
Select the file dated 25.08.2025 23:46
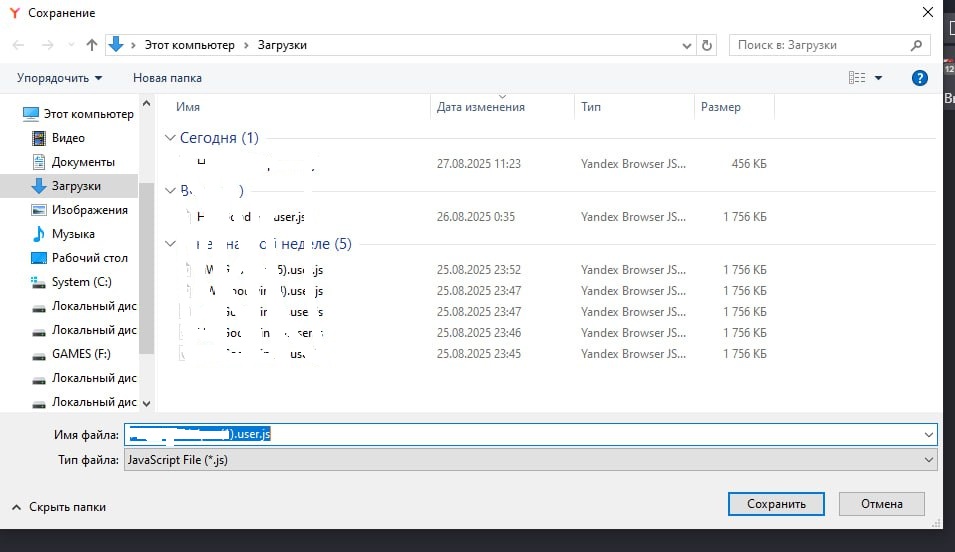coord(475,333)
